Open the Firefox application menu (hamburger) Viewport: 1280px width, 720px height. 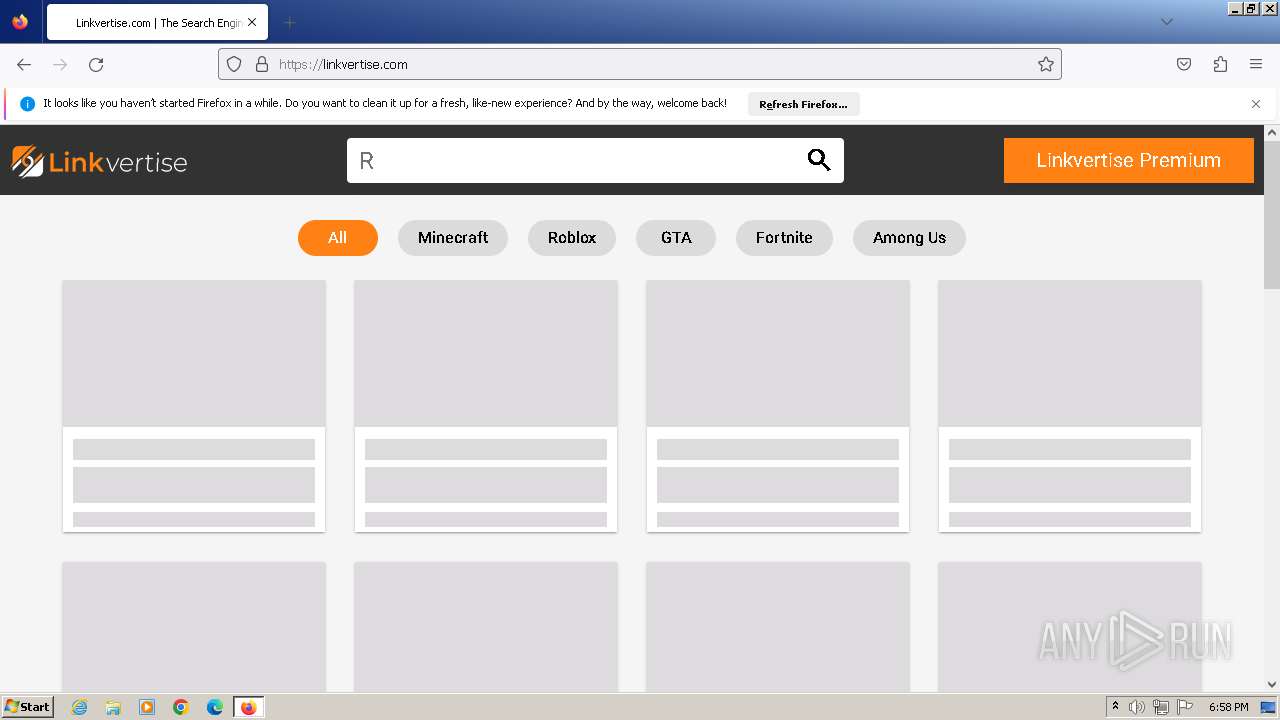point(1256,64)
